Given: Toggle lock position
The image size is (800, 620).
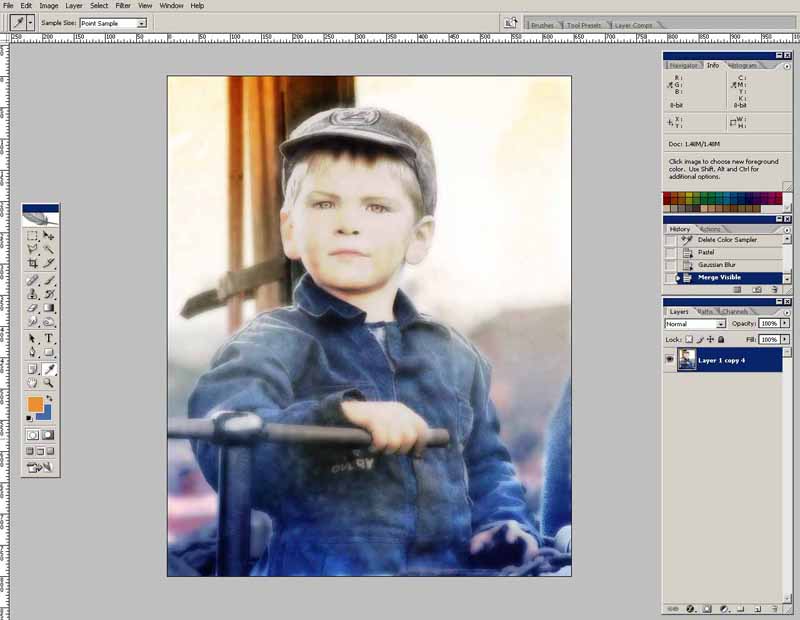Looking at the screenshot, I should pos(710,339).
